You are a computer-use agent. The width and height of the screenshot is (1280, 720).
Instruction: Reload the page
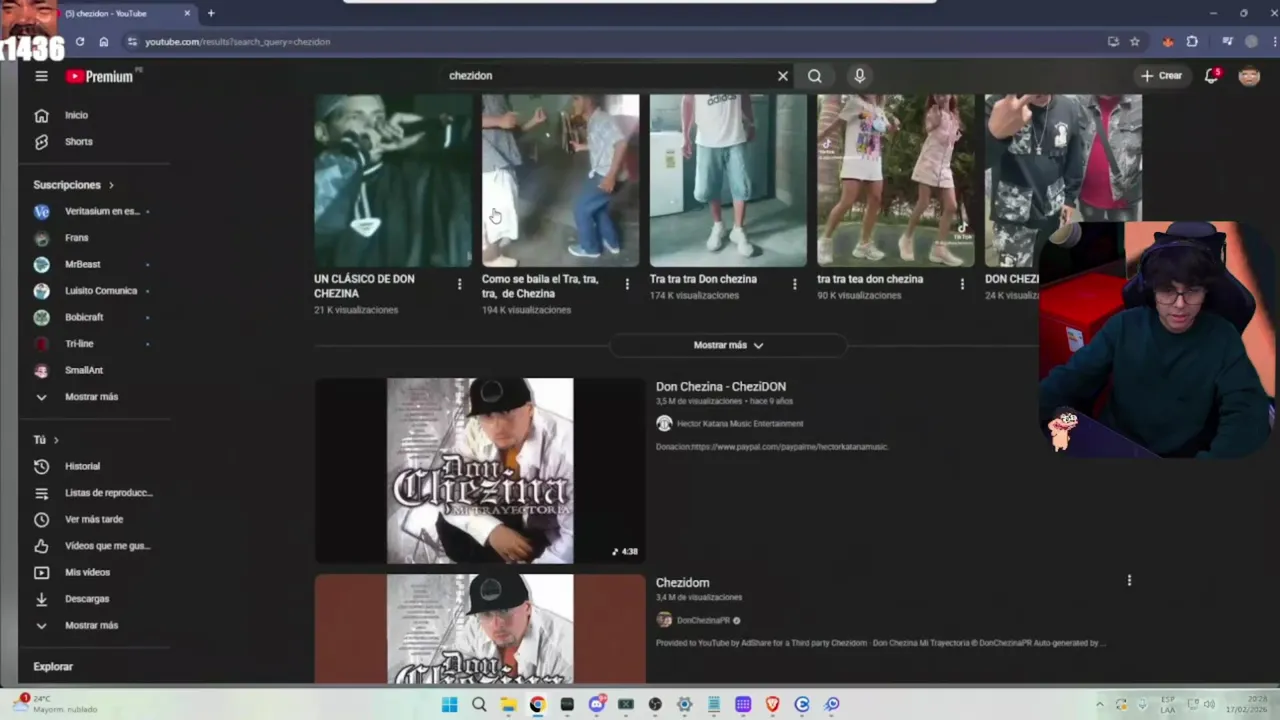click(80, 42)
